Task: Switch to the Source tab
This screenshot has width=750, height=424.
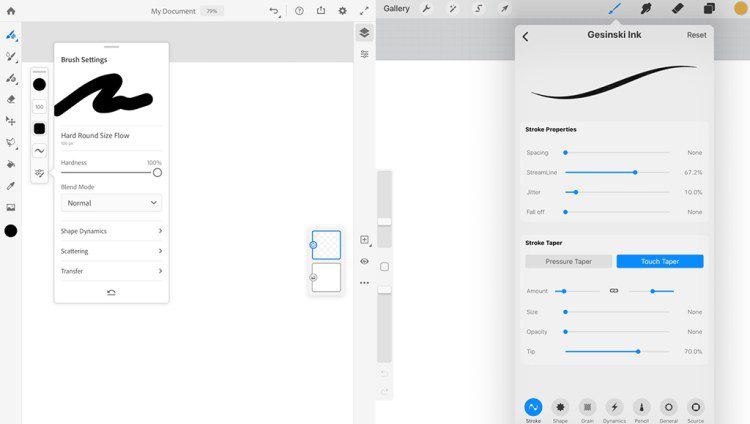Action: [x=696, y=411]
